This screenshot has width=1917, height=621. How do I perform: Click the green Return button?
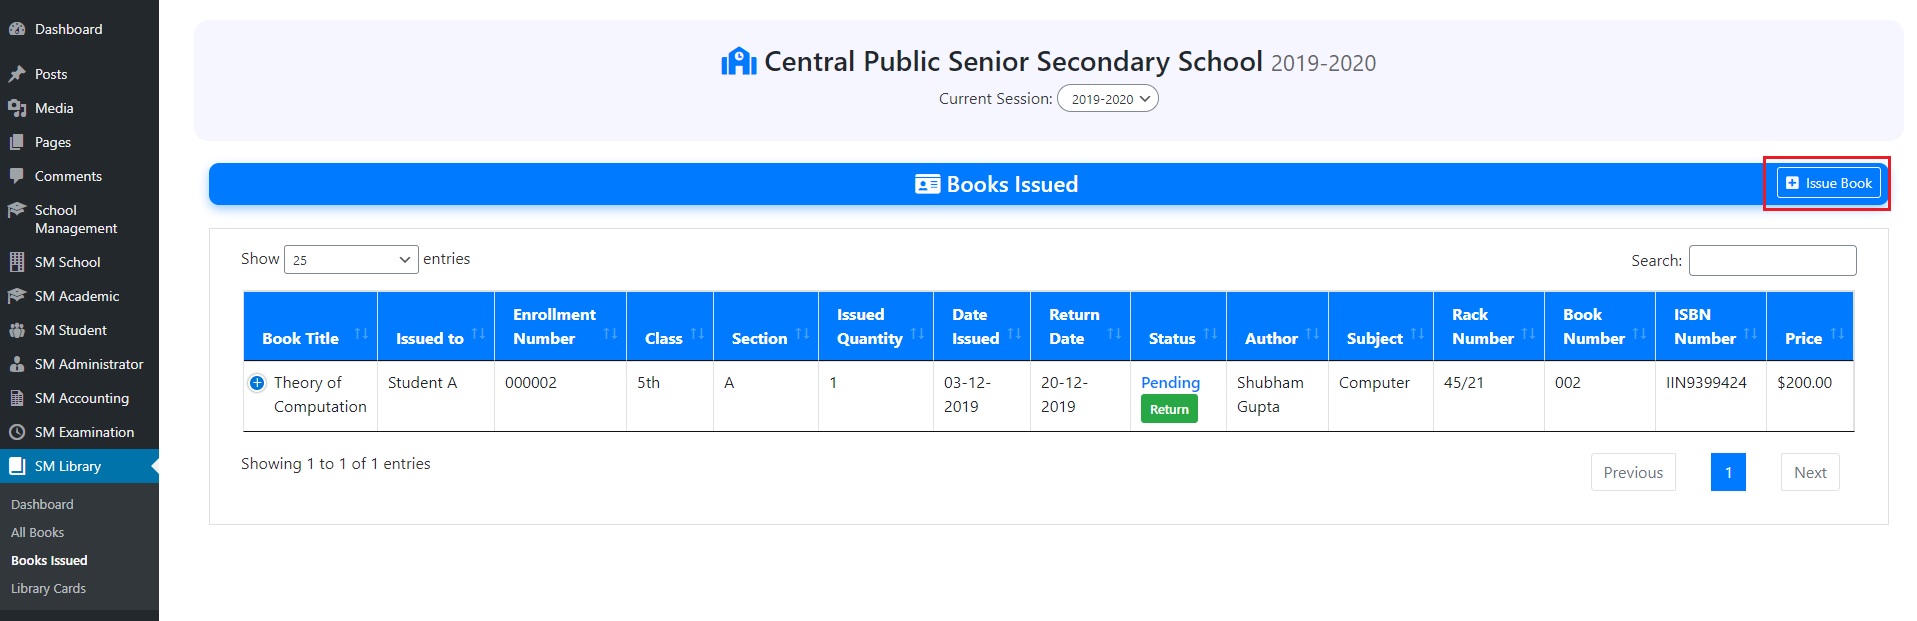pyautogui.click(x=1169, y=409)
